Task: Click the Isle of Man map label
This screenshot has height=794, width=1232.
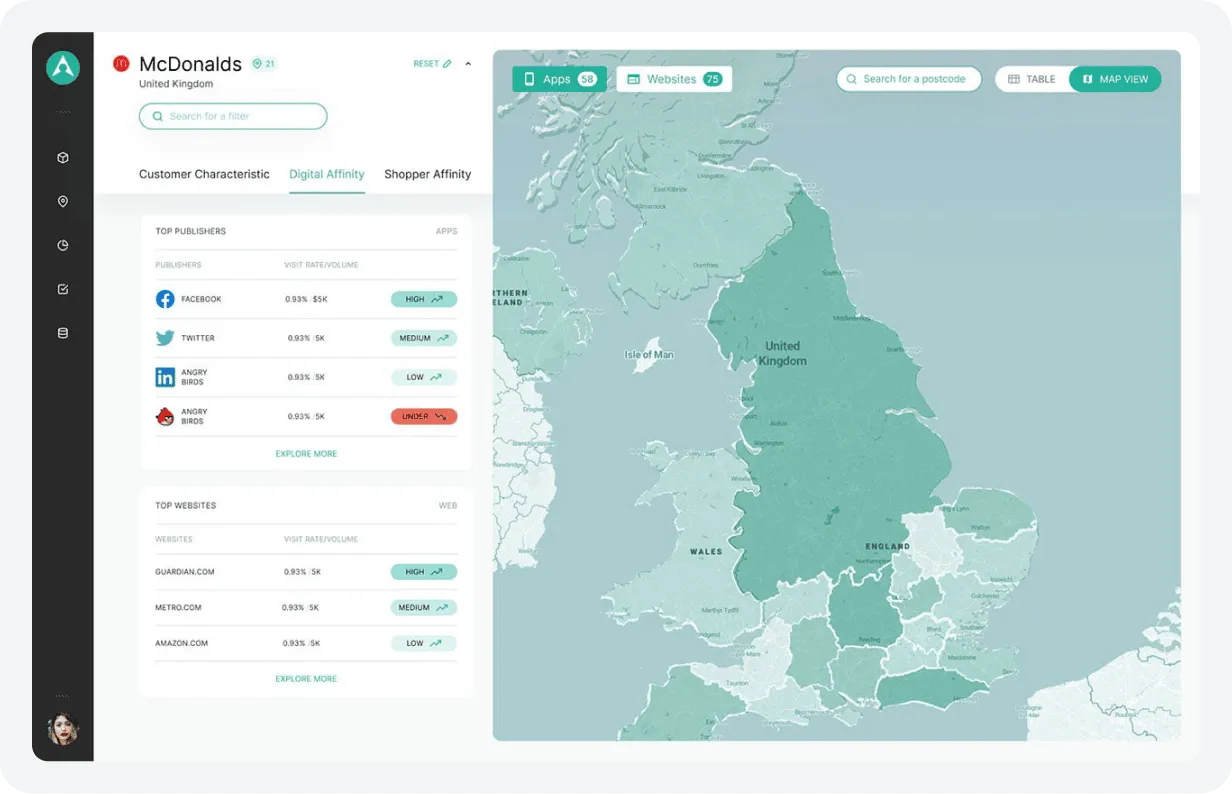Action: pyautogui.click(x=649, y=355)
